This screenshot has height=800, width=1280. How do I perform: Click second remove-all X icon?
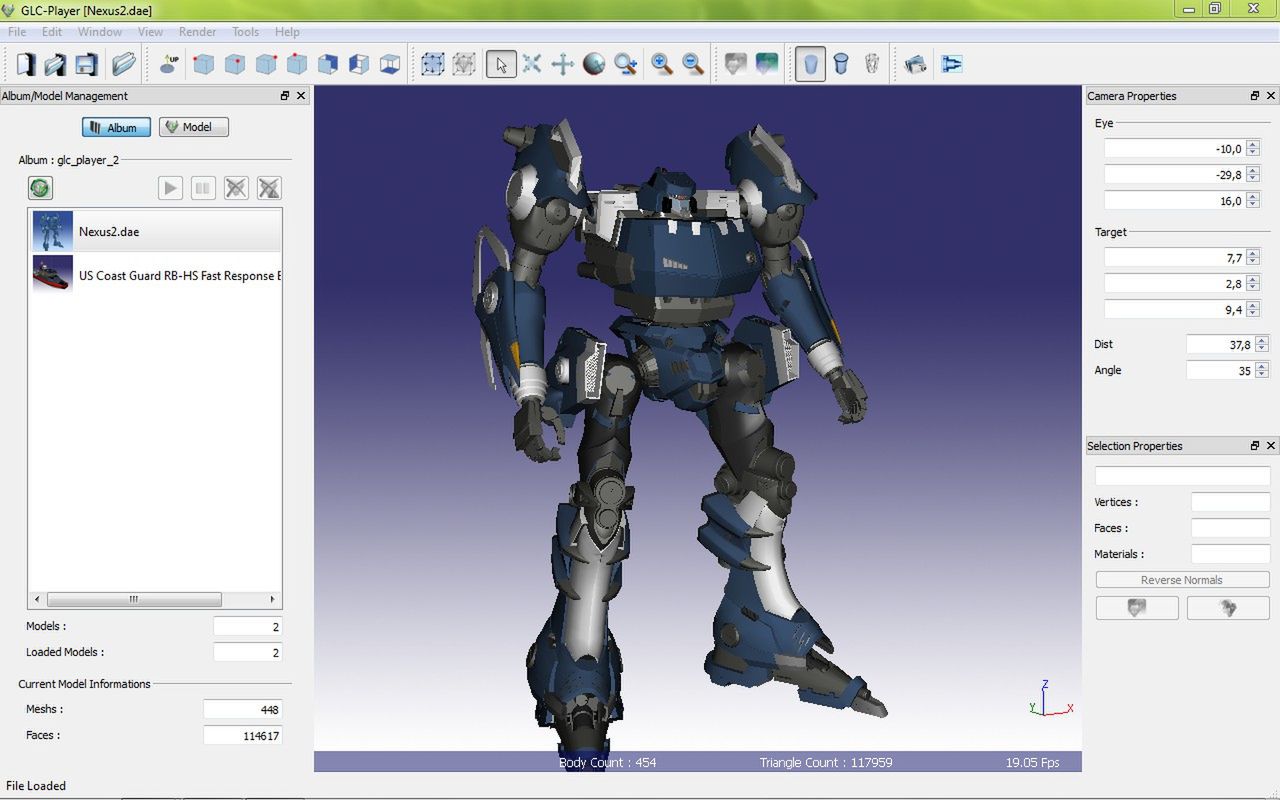269,188
